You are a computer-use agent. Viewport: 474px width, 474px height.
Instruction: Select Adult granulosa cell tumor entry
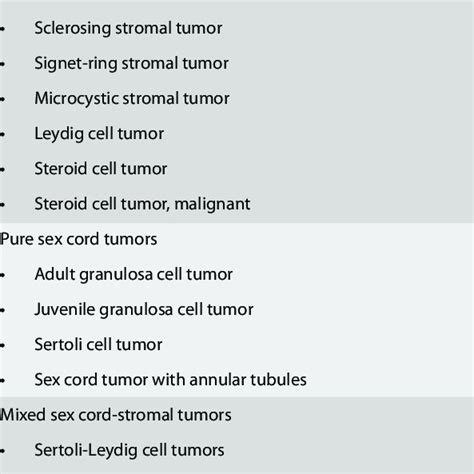point(134,275)
